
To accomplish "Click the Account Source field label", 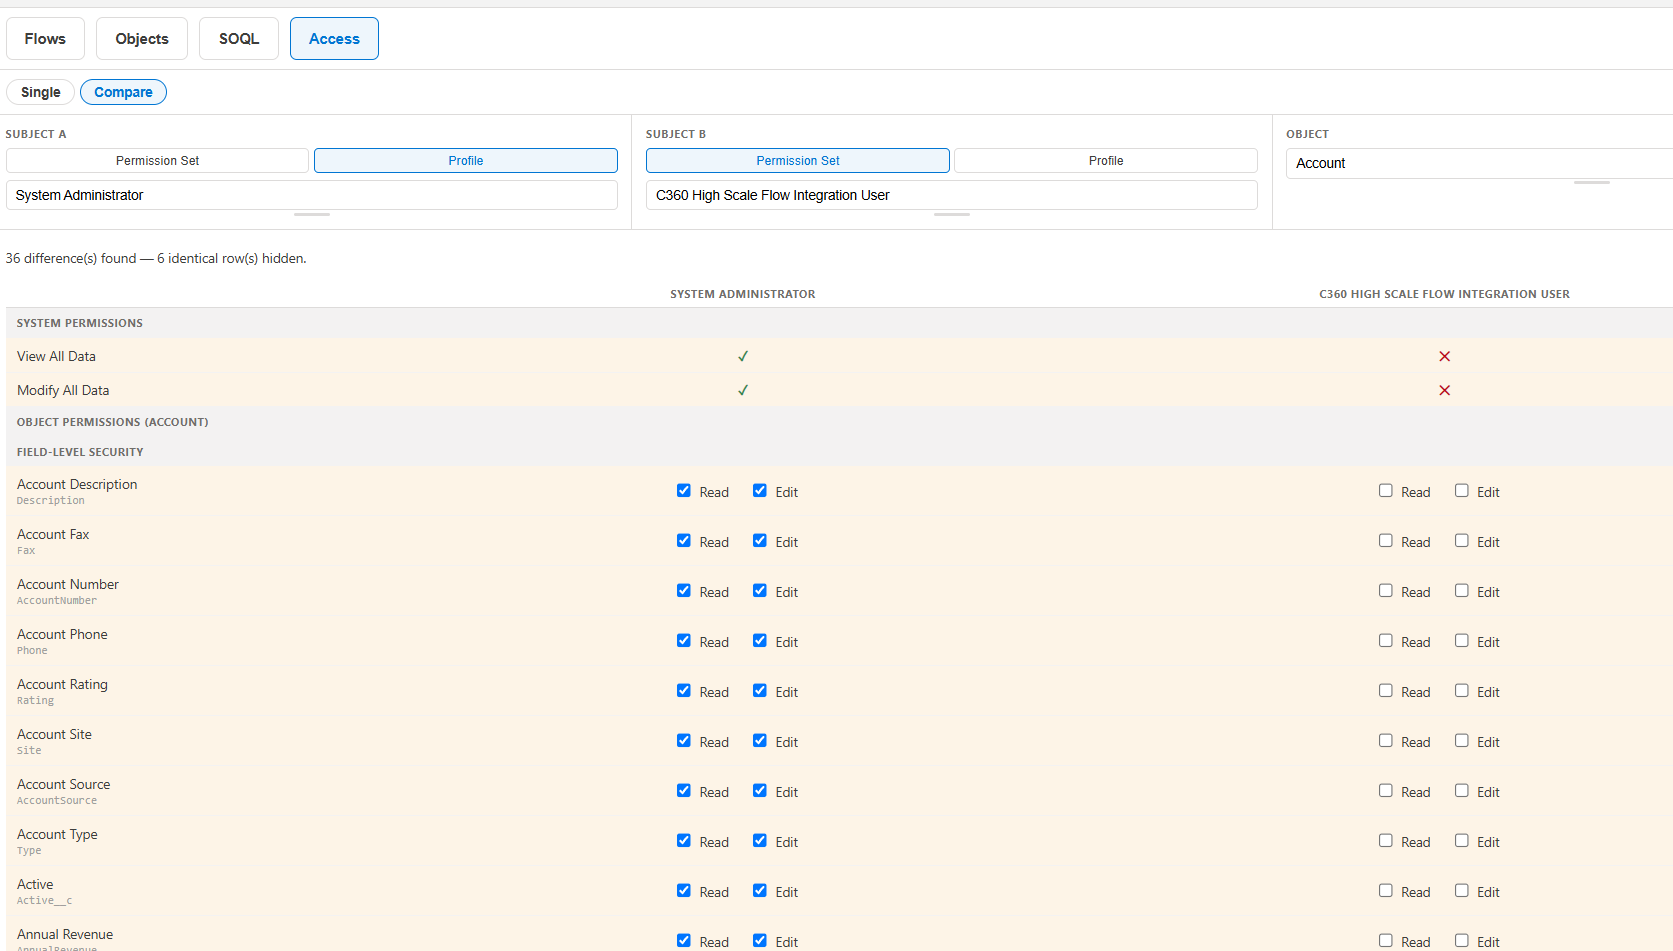I will coord(64,784).
